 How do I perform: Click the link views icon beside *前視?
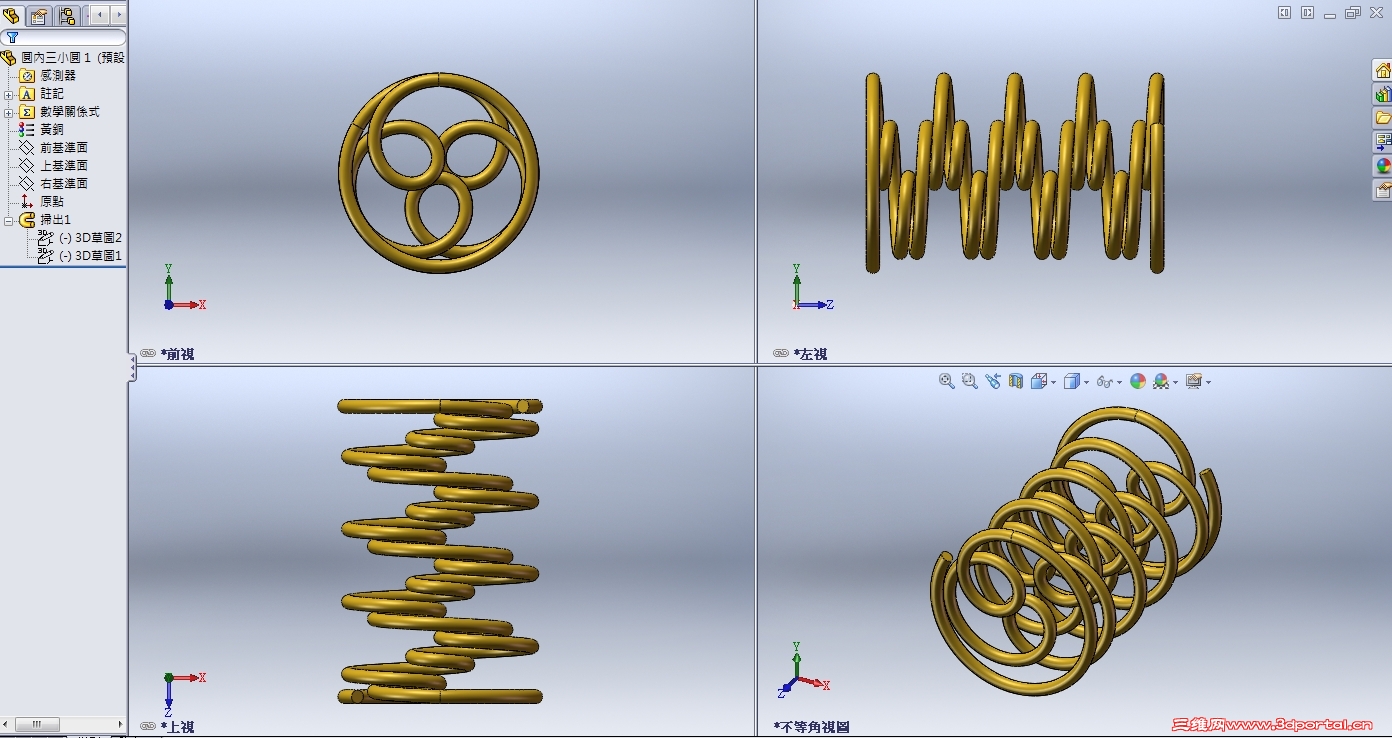(148, 353)
